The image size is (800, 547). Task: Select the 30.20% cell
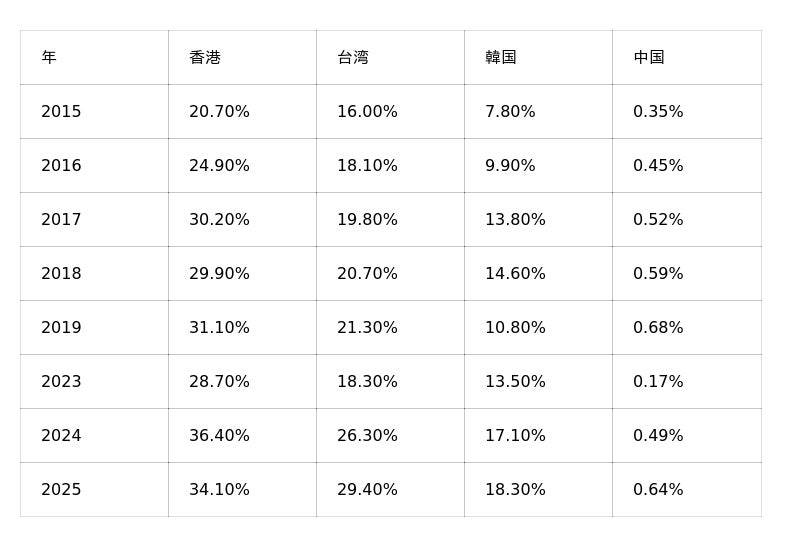pos(242,219)
